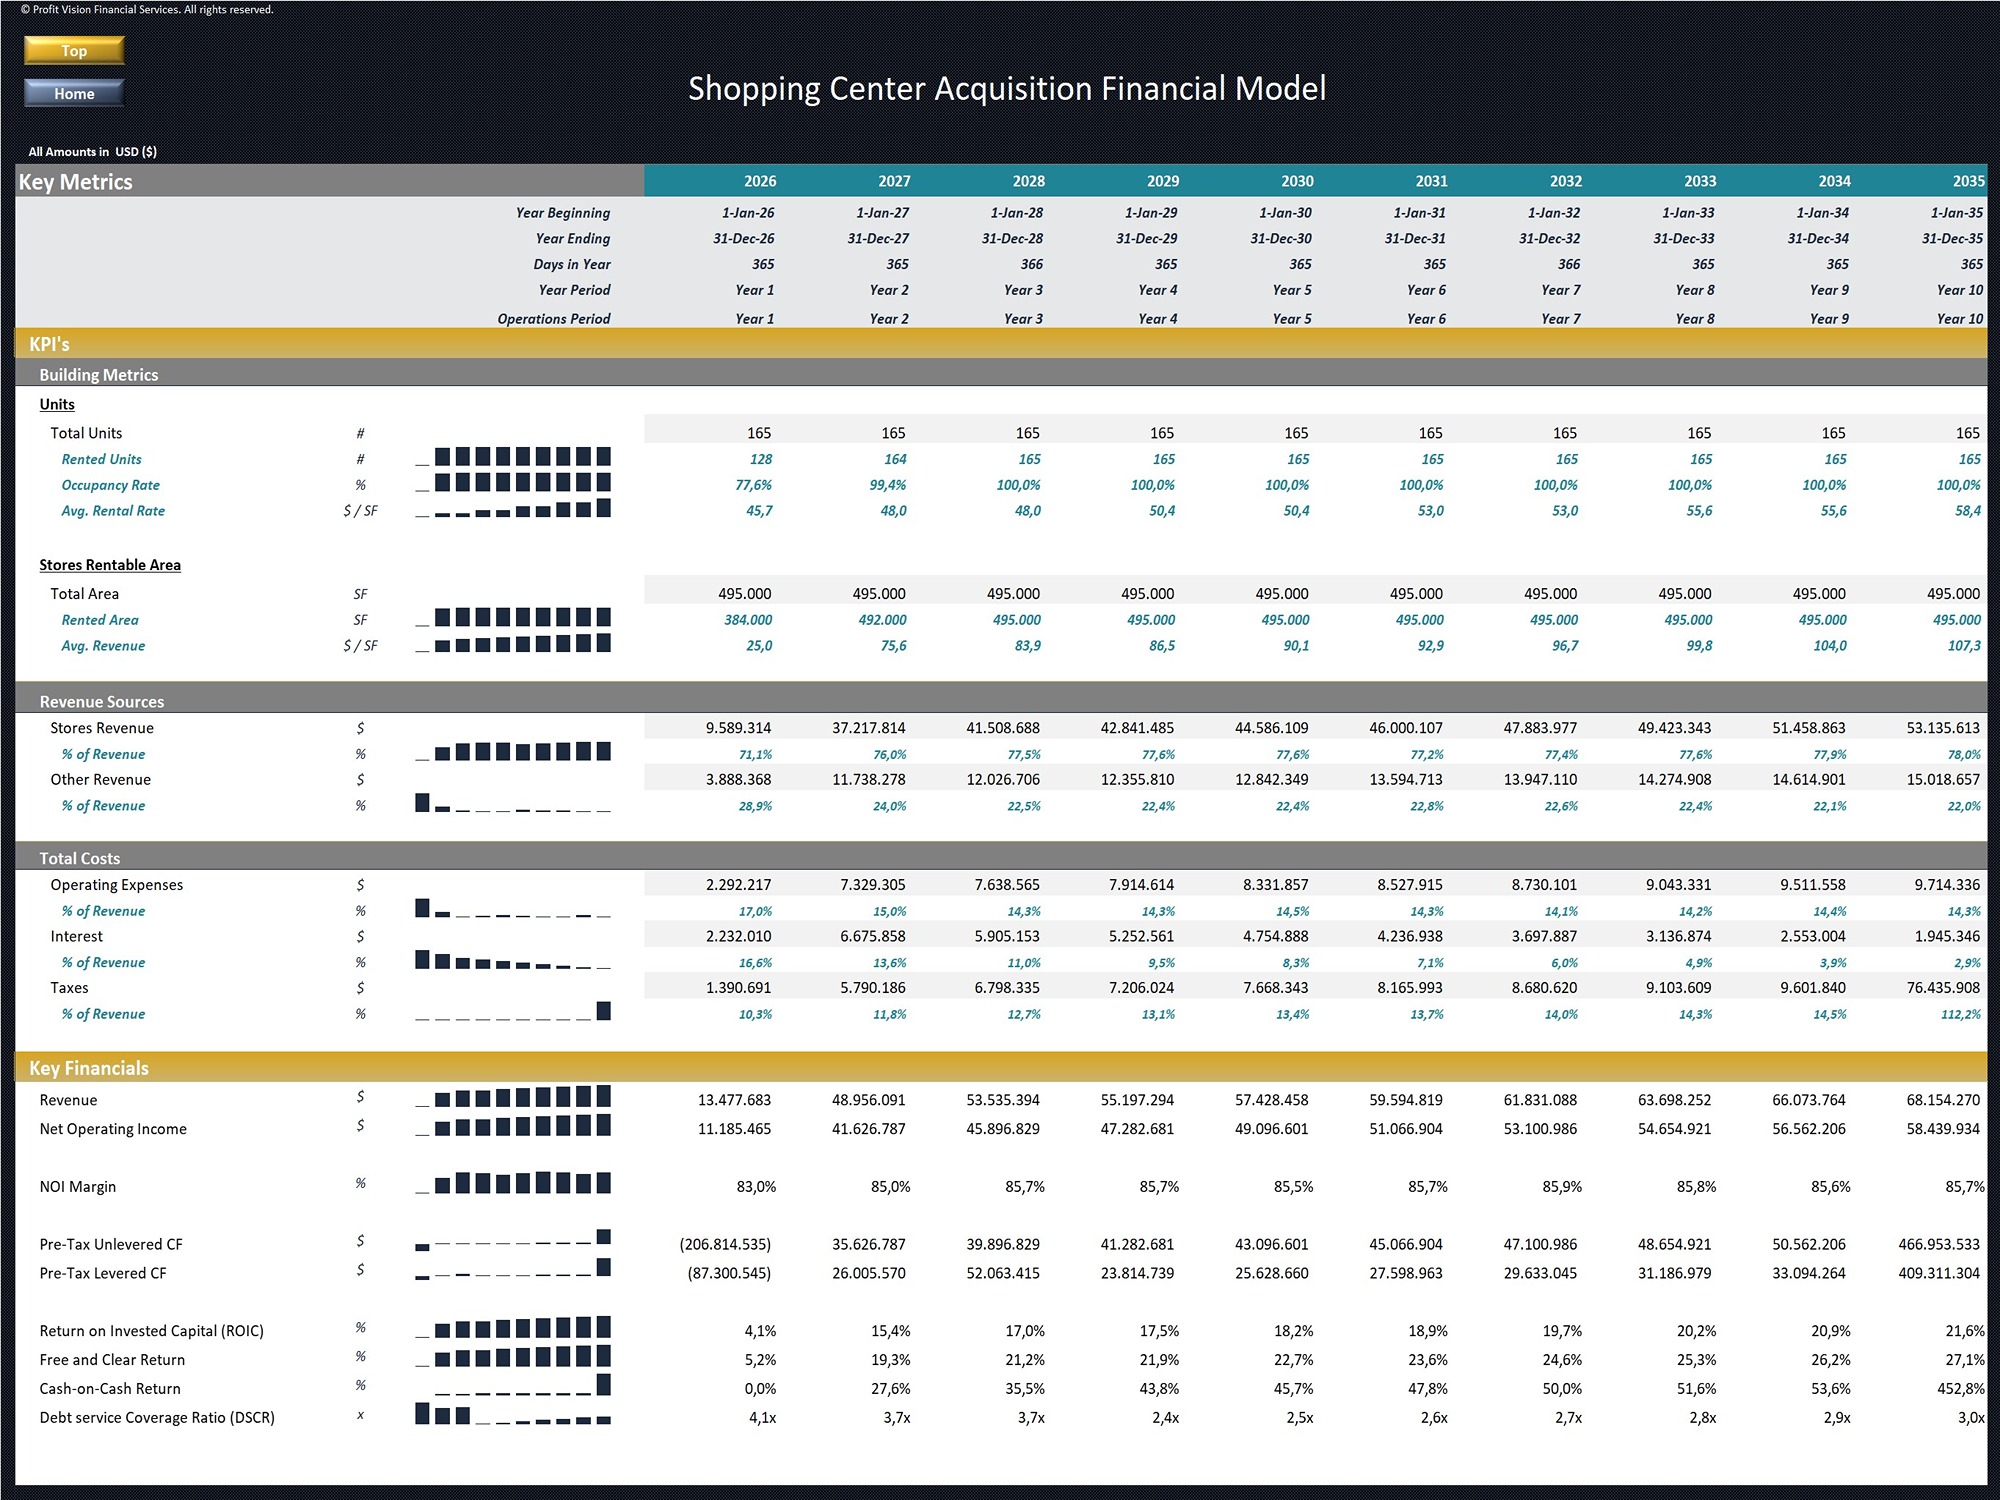The image size is (2000, 1500).
Task: Click 2035 Taxes percent value 112,2%
Action: (1961, 1014)
